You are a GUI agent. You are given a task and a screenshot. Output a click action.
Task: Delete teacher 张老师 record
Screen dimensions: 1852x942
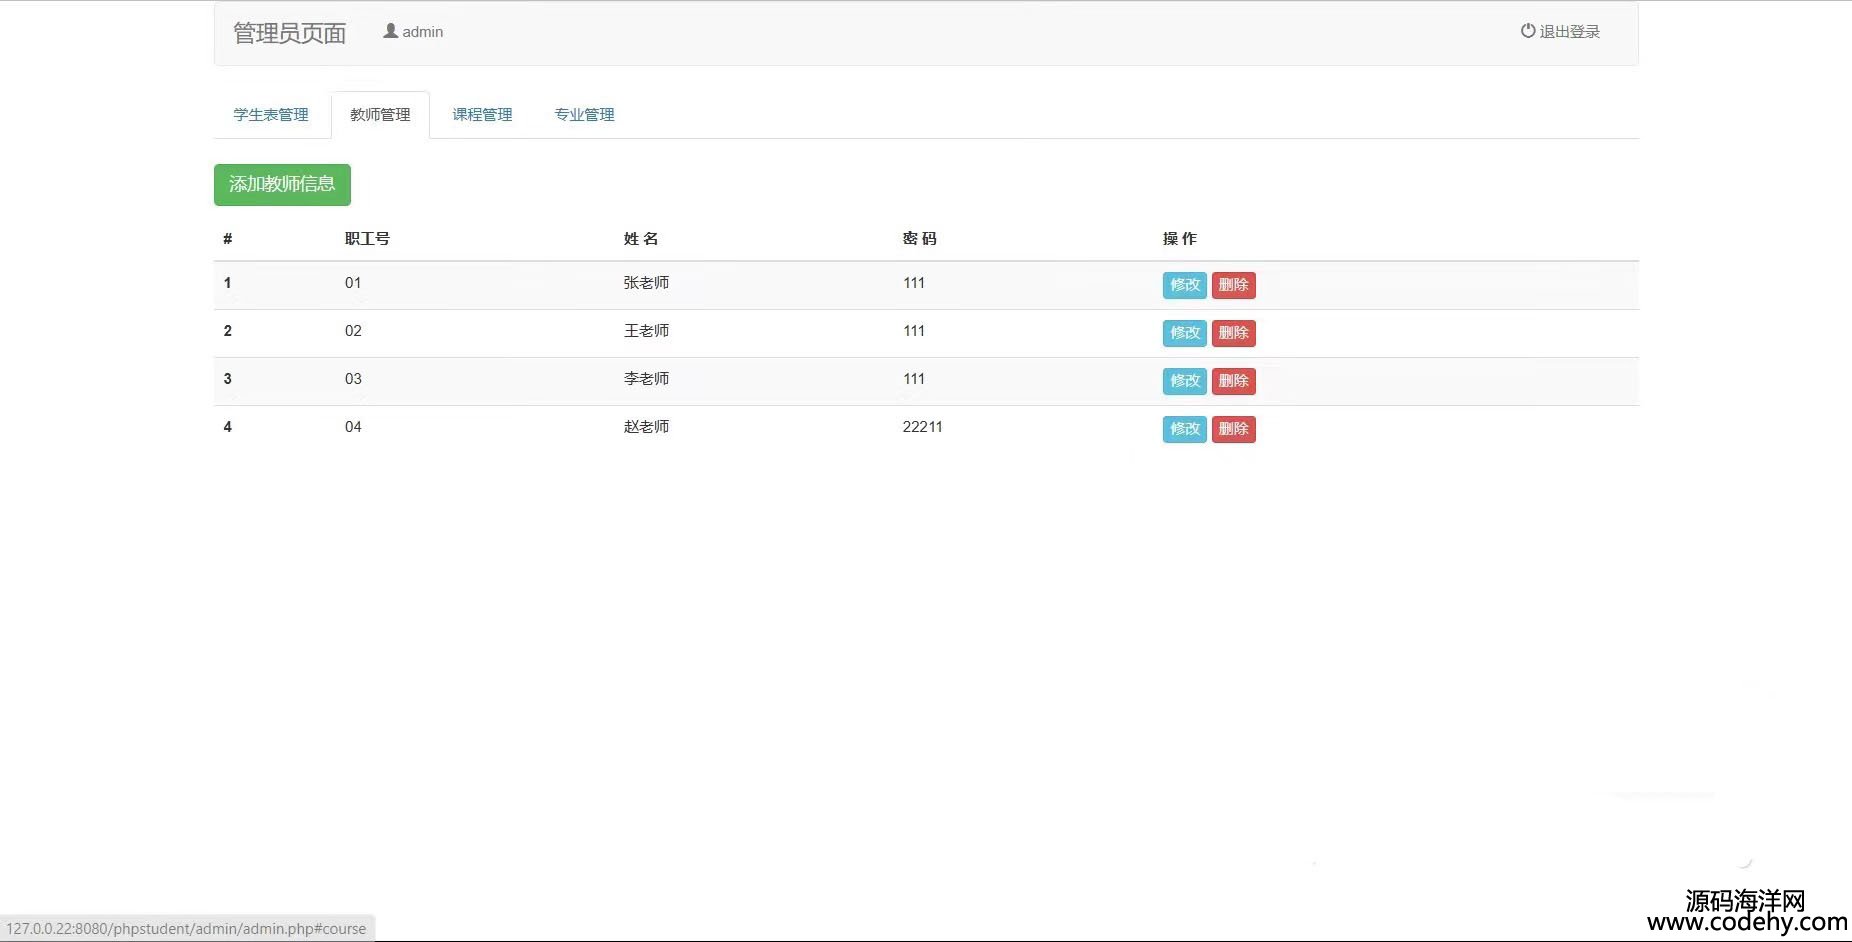(1233, 285)
